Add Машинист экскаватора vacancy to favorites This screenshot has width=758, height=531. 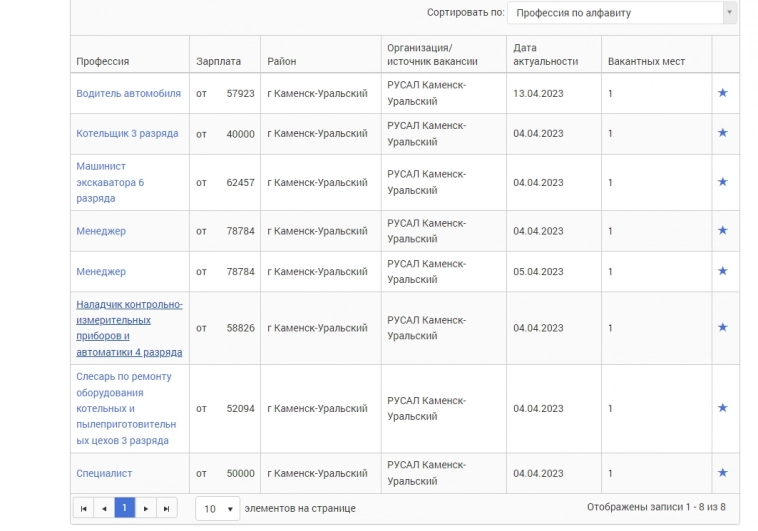click(722, 182)
